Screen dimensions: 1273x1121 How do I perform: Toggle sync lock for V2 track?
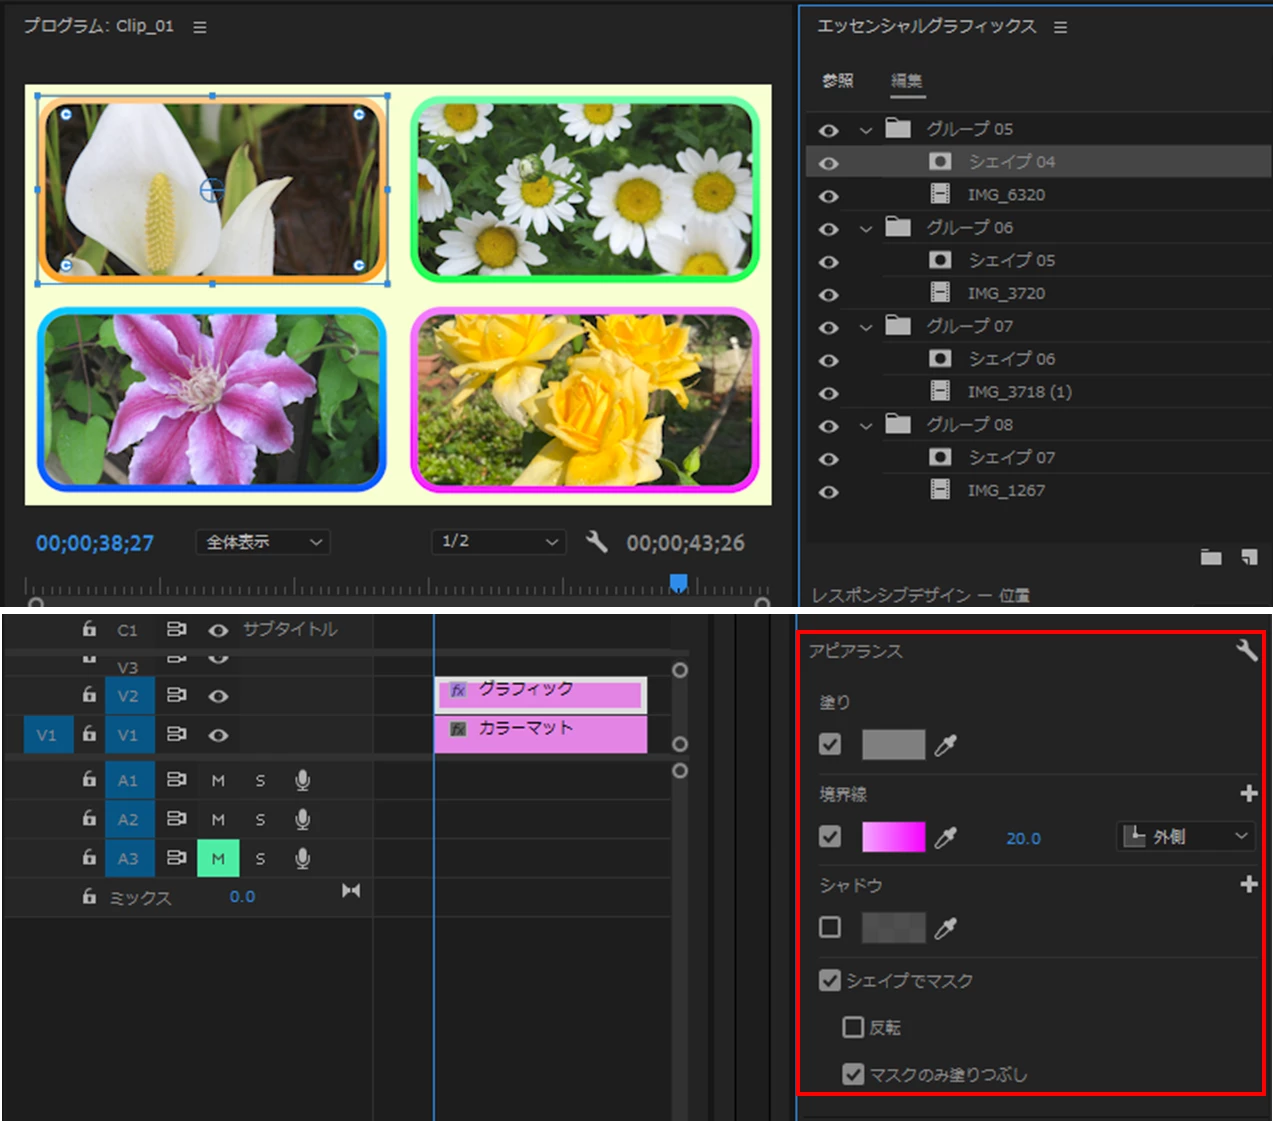point(176,695)
